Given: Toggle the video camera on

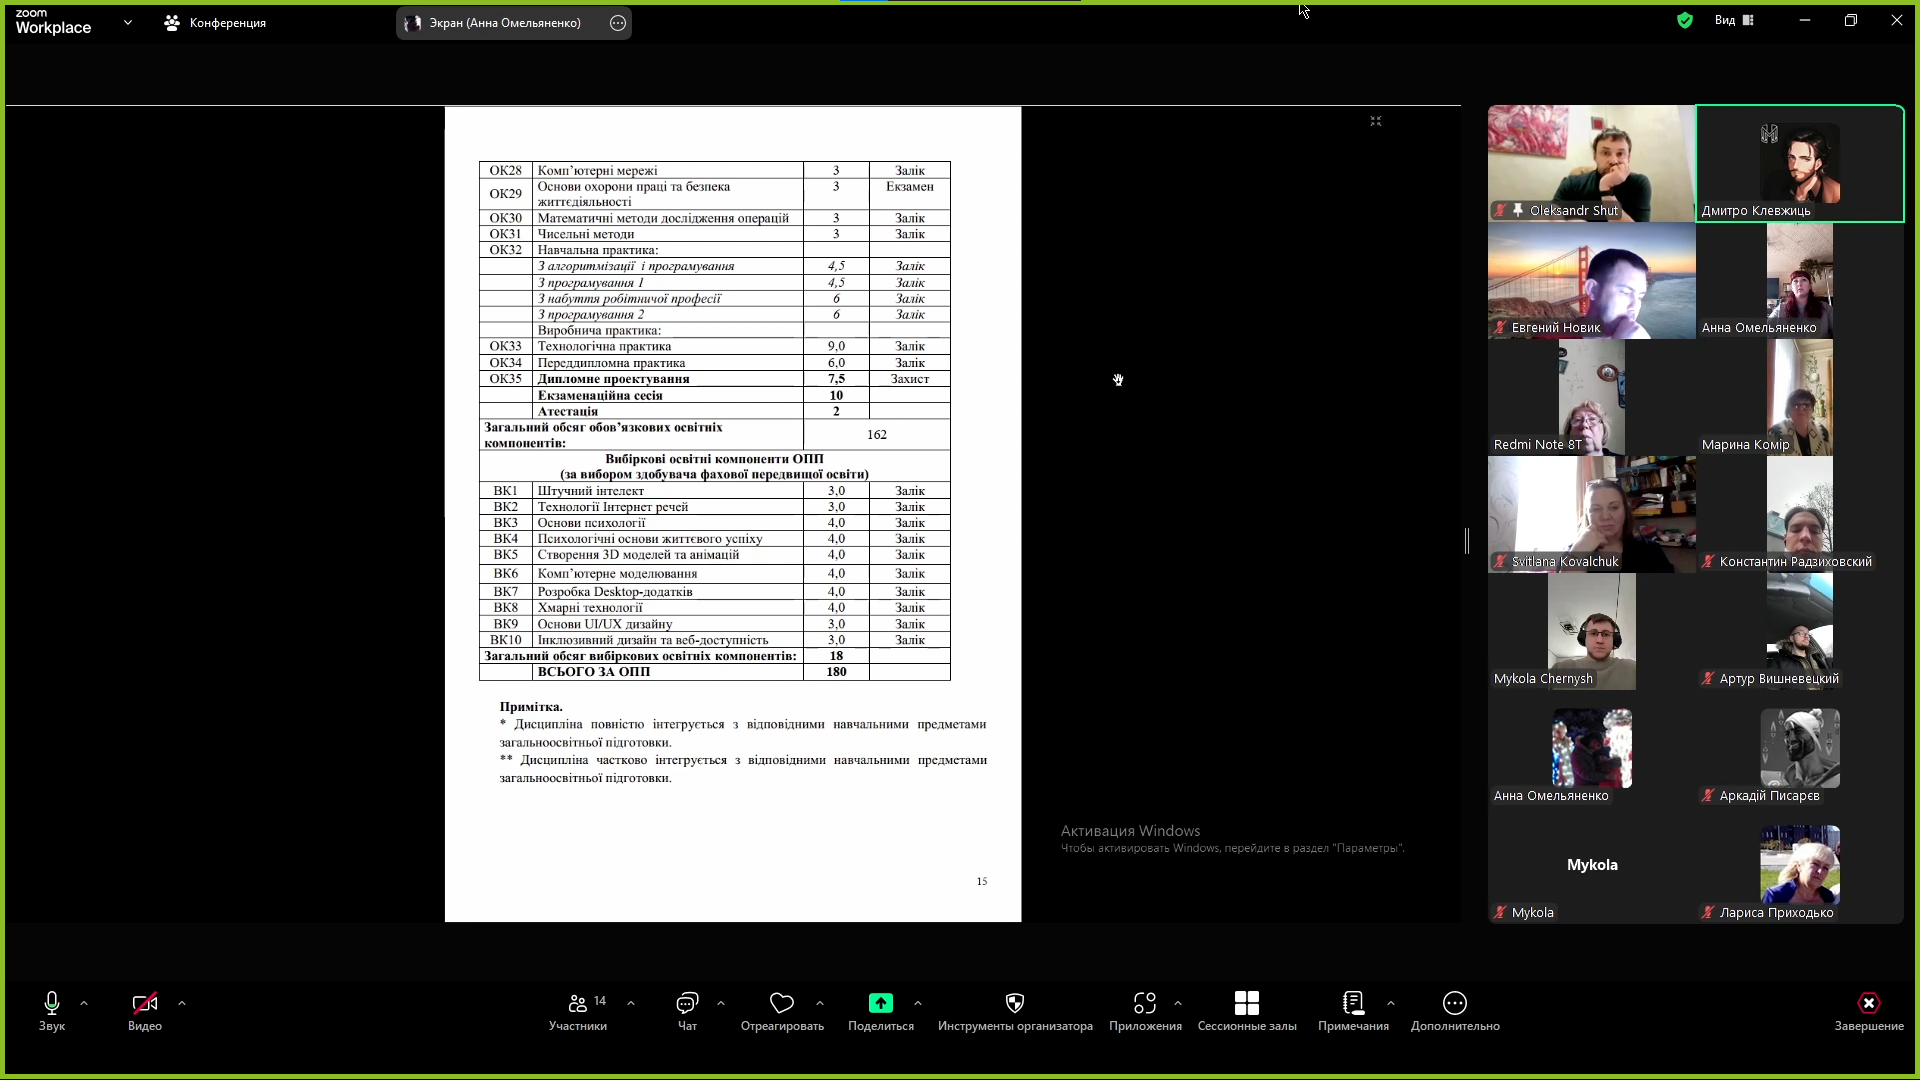Looking at the screenshot, I should [145, 1003].
